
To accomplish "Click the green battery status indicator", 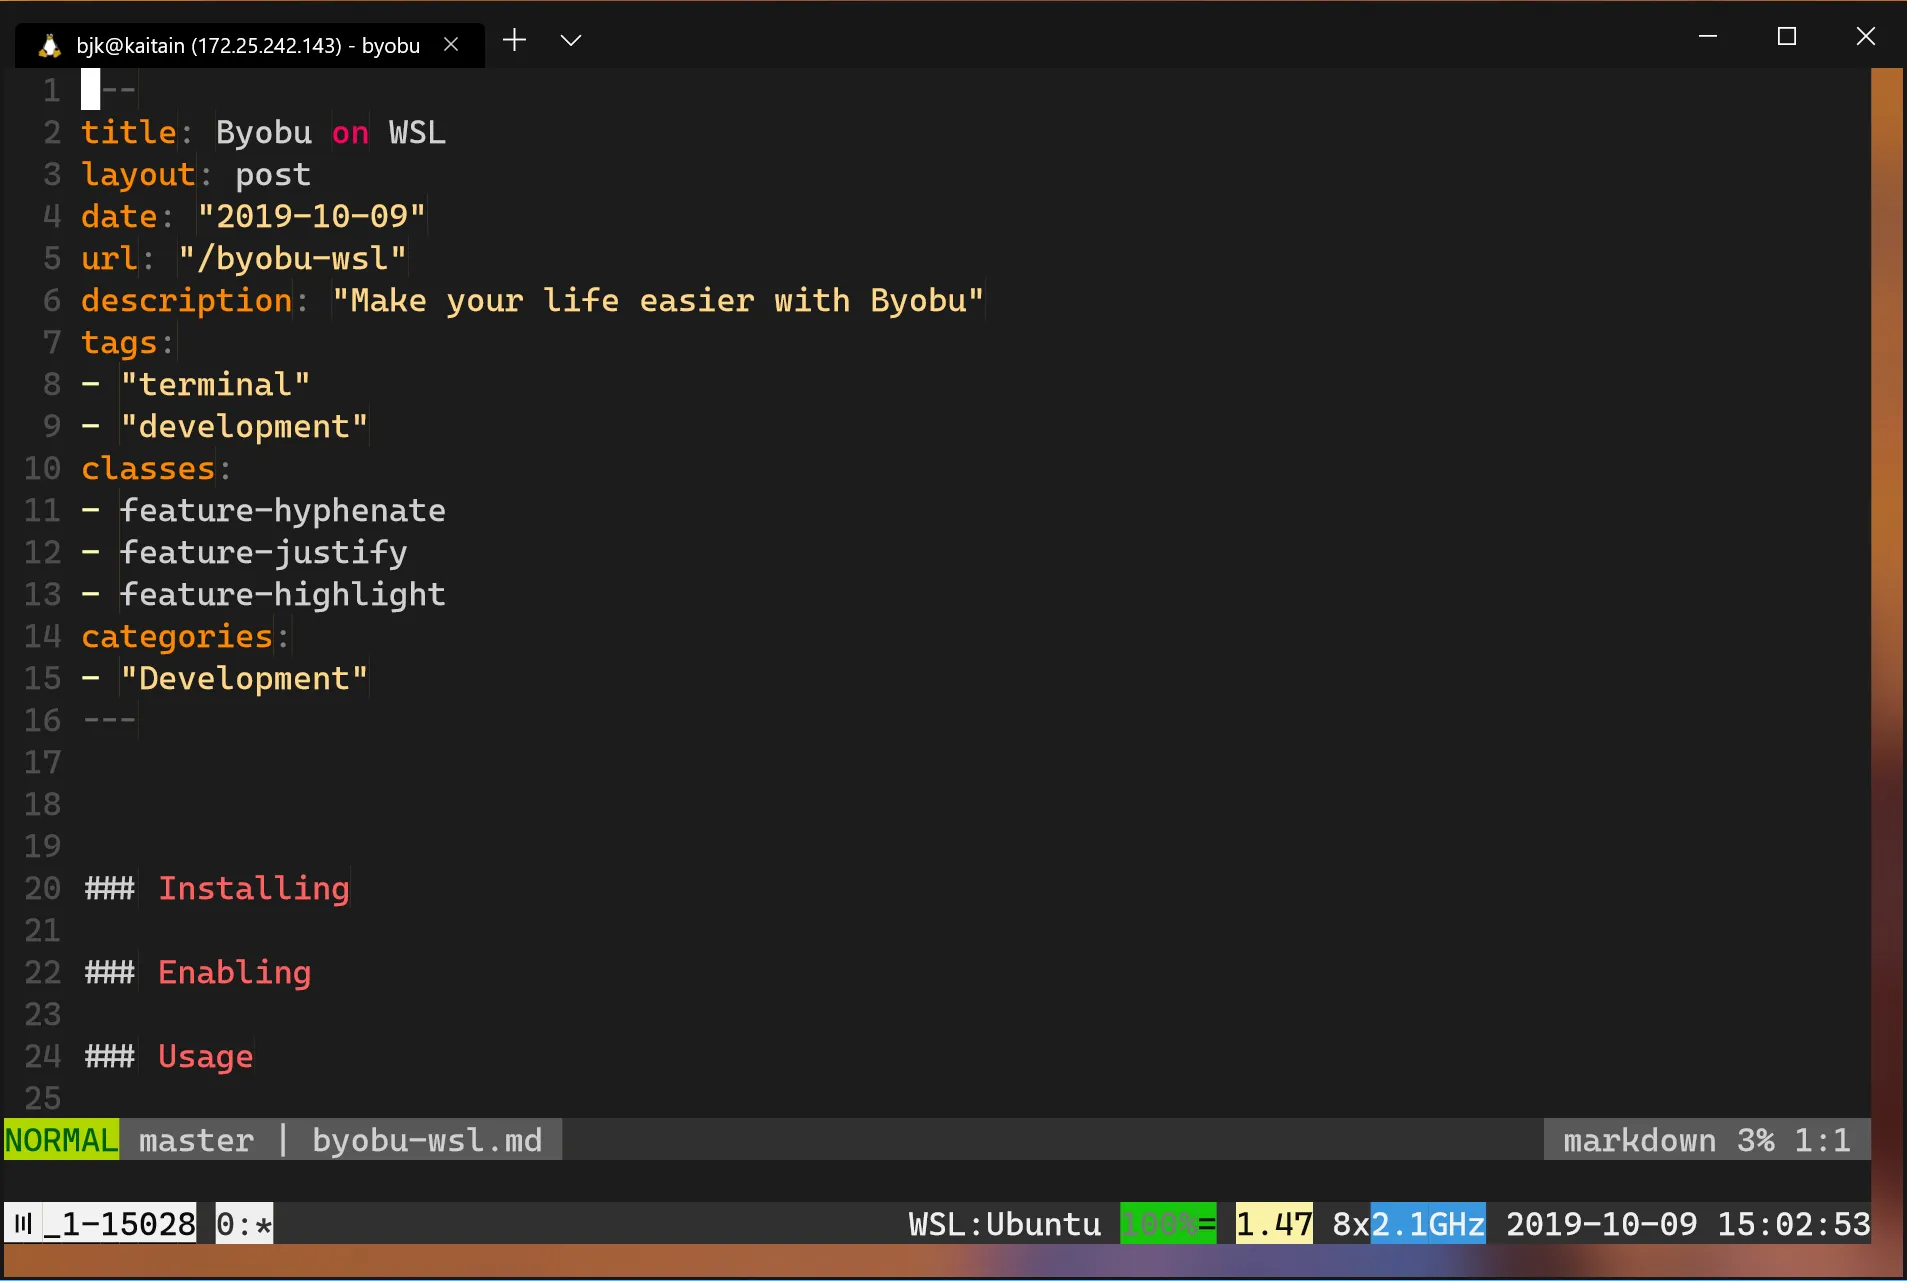I will click(x=1168, y=1224).
